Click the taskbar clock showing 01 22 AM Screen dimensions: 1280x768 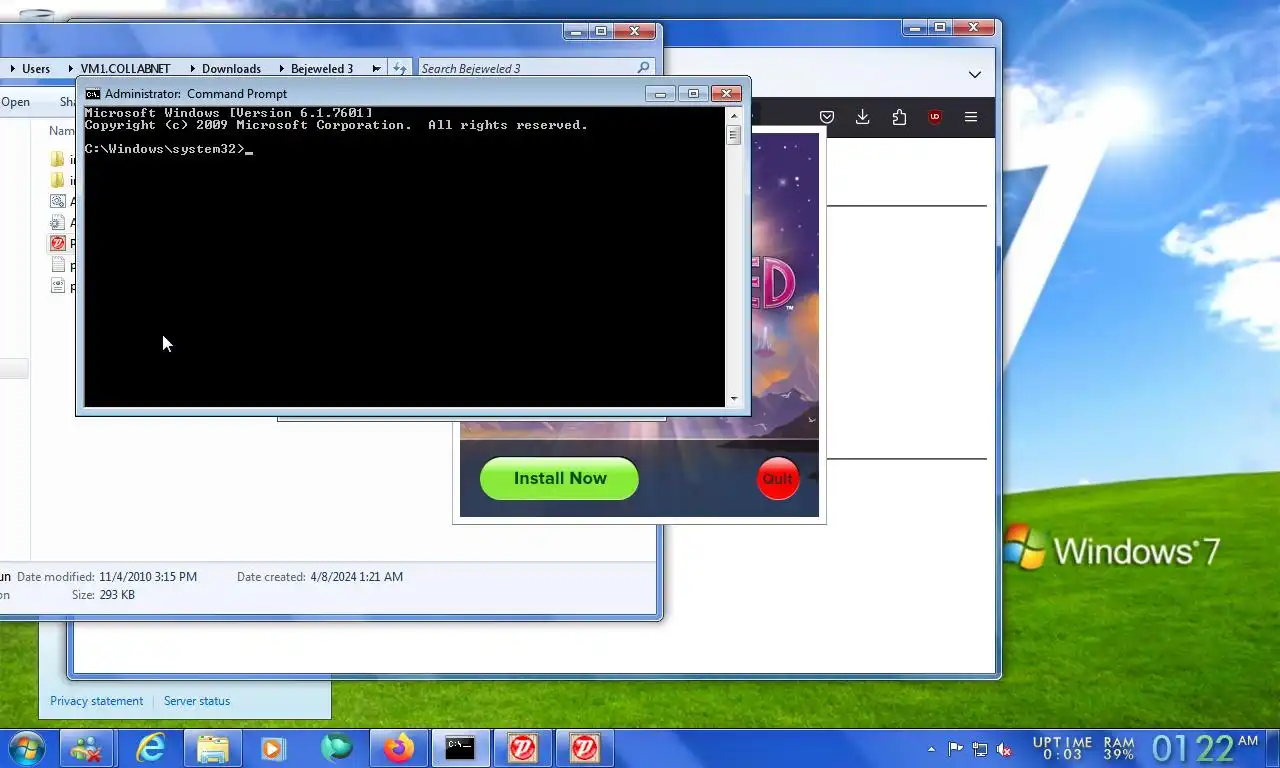coord(1205,748)
